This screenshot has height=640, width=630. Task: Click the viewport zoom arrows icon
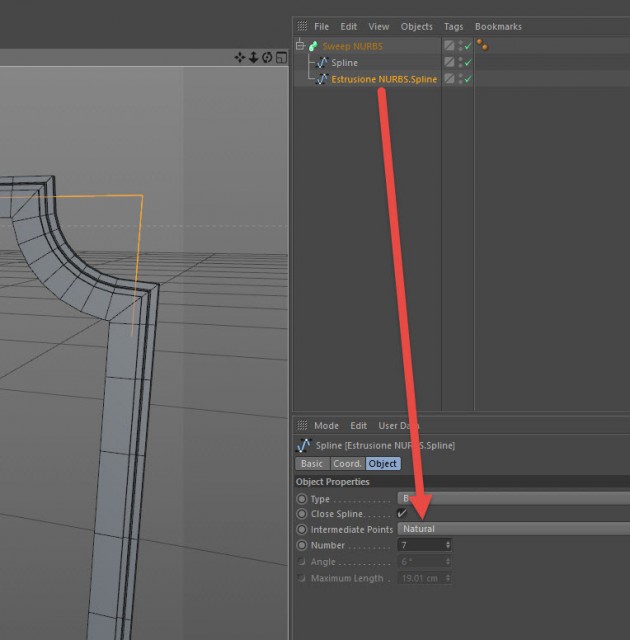[253, 57]
